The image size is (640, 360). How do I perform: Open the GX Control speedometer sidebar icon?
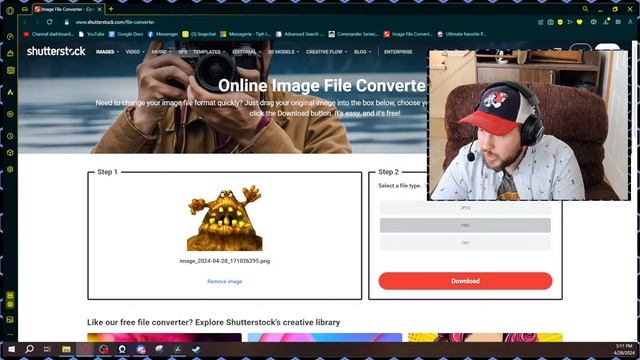coord(10,37)
